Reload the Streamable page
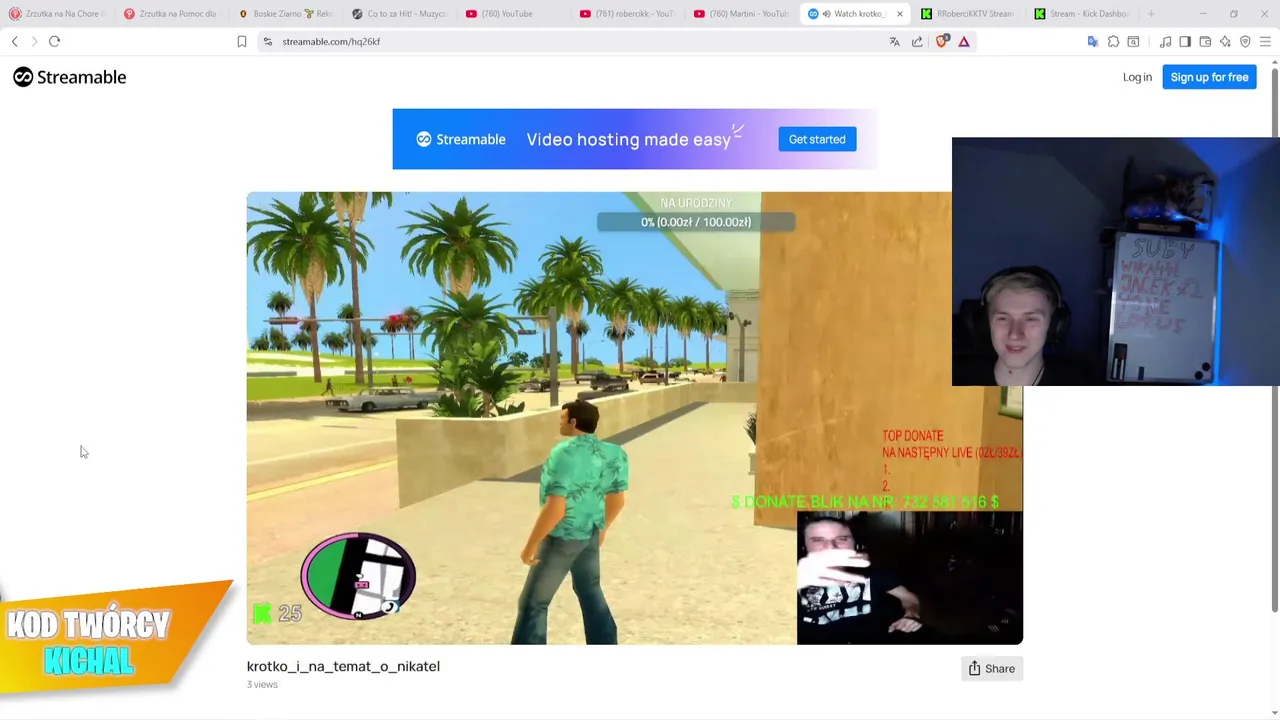Viewport: 1280px width, 720px height. [x=54, y=41]
